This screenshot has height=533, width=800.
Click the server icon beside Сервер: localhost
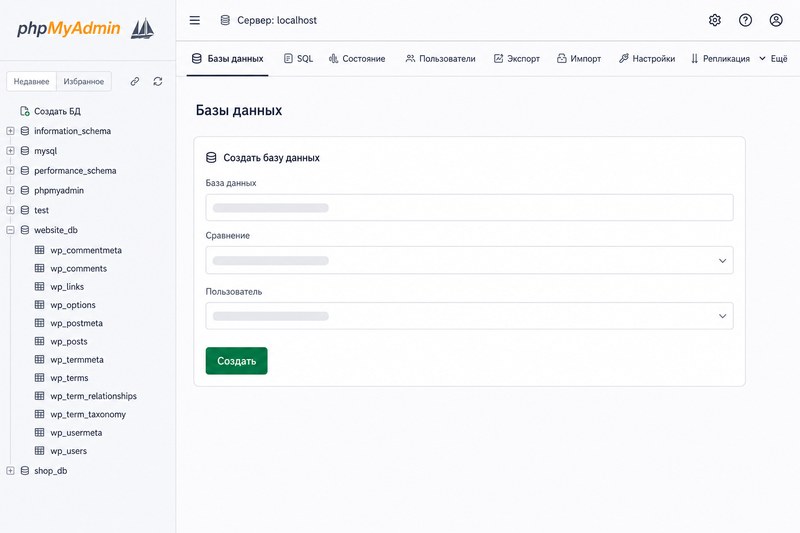point(225,20)
